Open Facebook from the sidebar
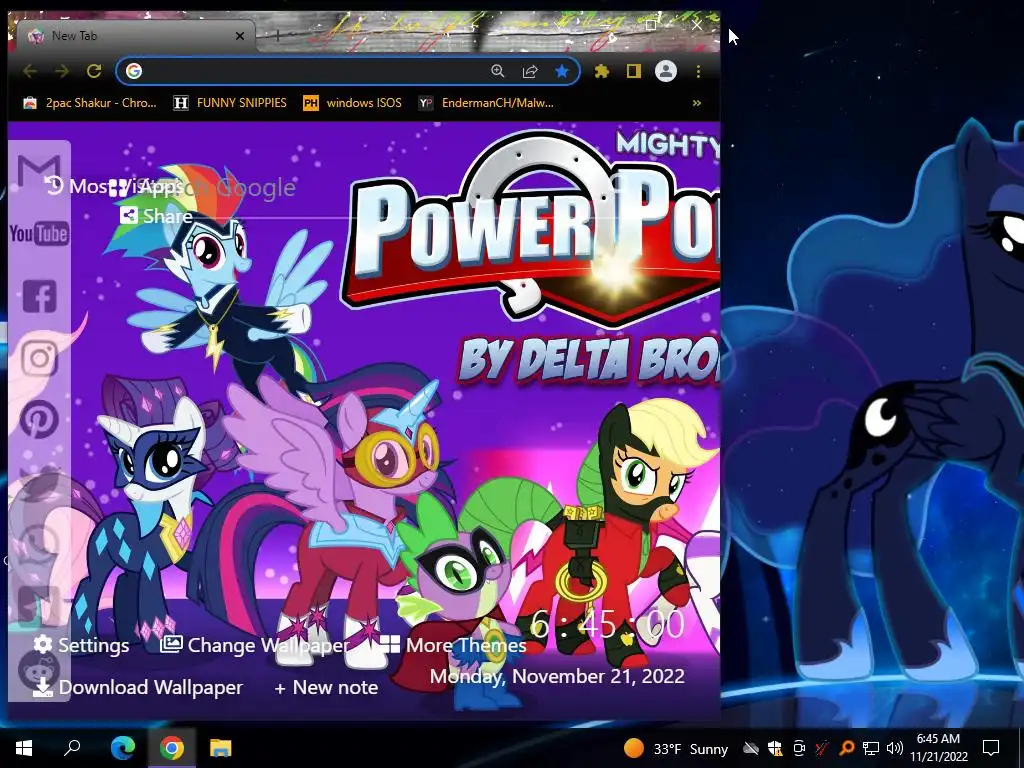The width and height of the screenshot is (1024, 768). pyautogui.click(x=39, y=296)
